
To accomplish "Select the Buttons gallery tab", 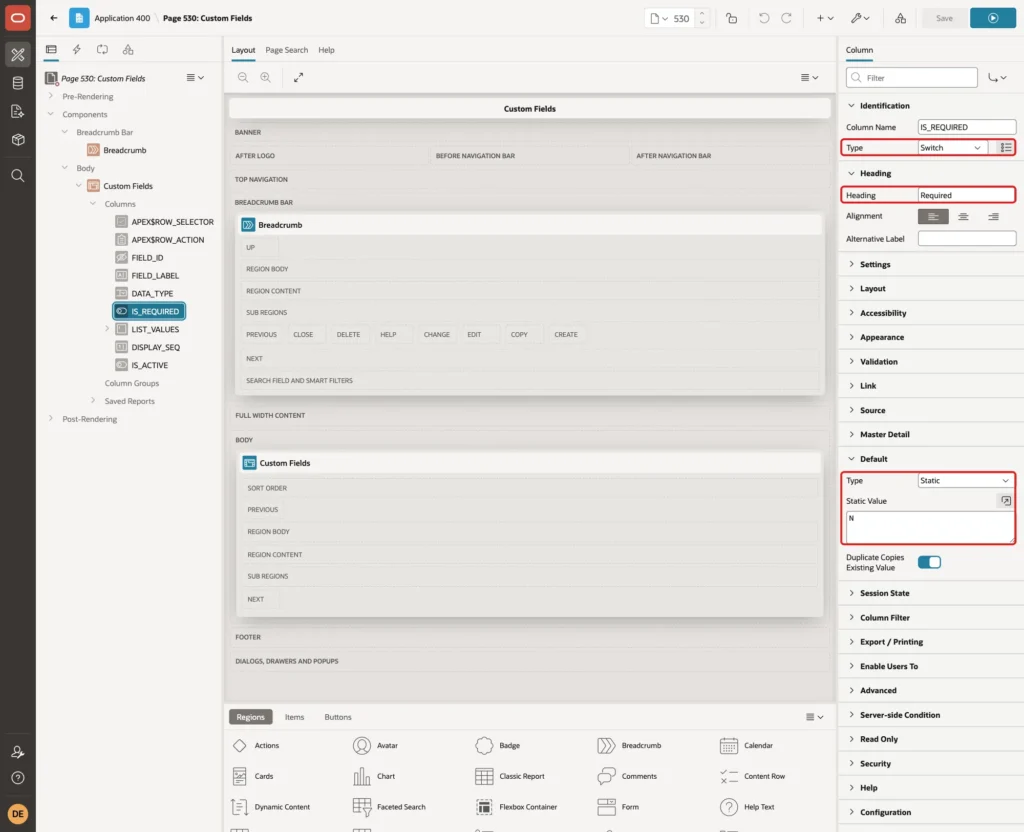I will pos(338,717).
